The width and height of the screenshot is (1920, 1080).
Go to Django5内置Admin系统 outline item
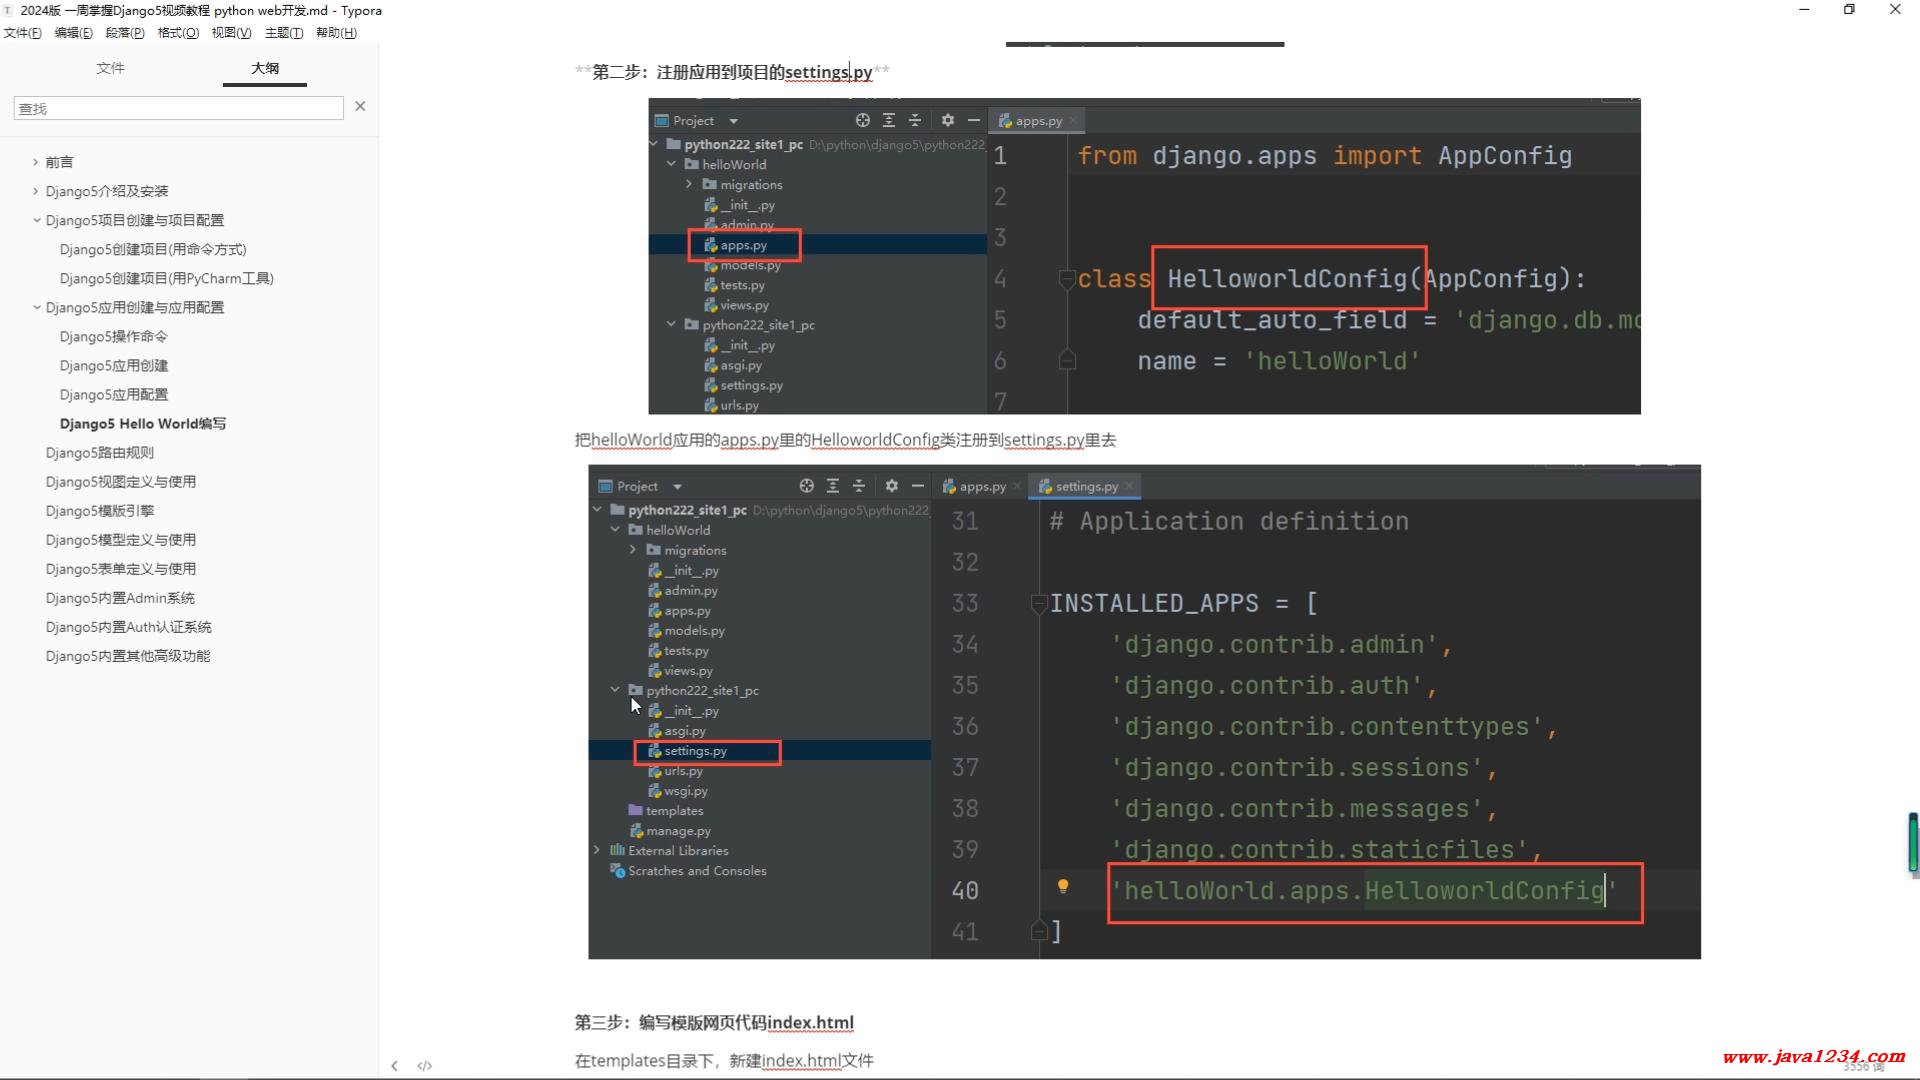tap(120, 598)
